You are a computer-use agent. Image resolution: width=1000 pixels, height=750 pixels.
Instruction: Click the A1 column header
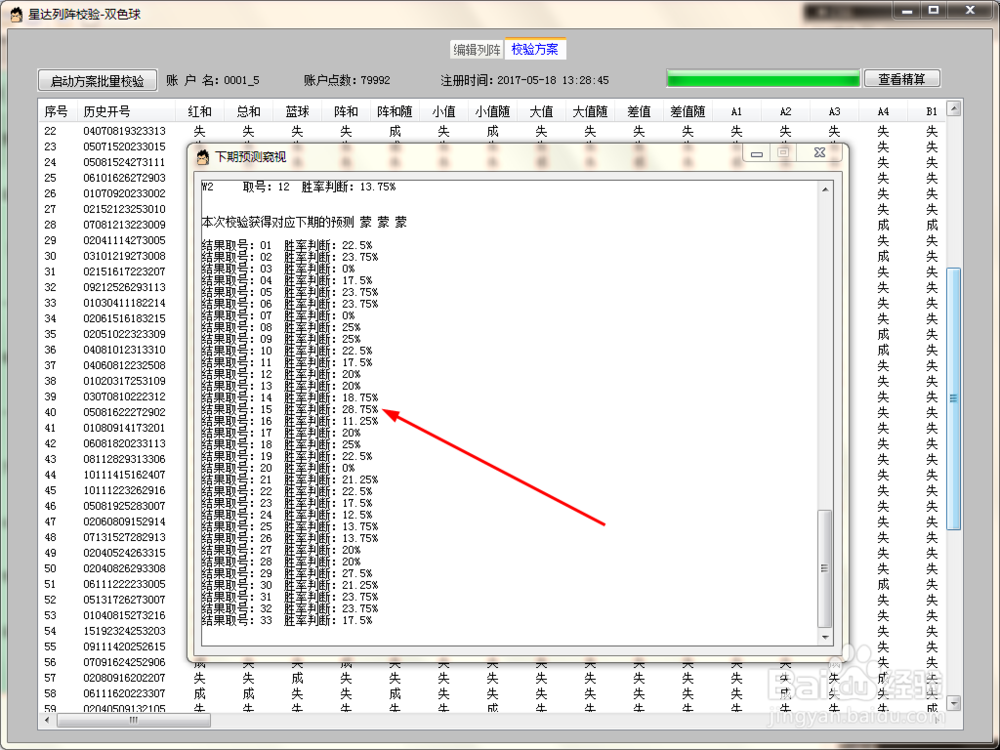(737, 112)
